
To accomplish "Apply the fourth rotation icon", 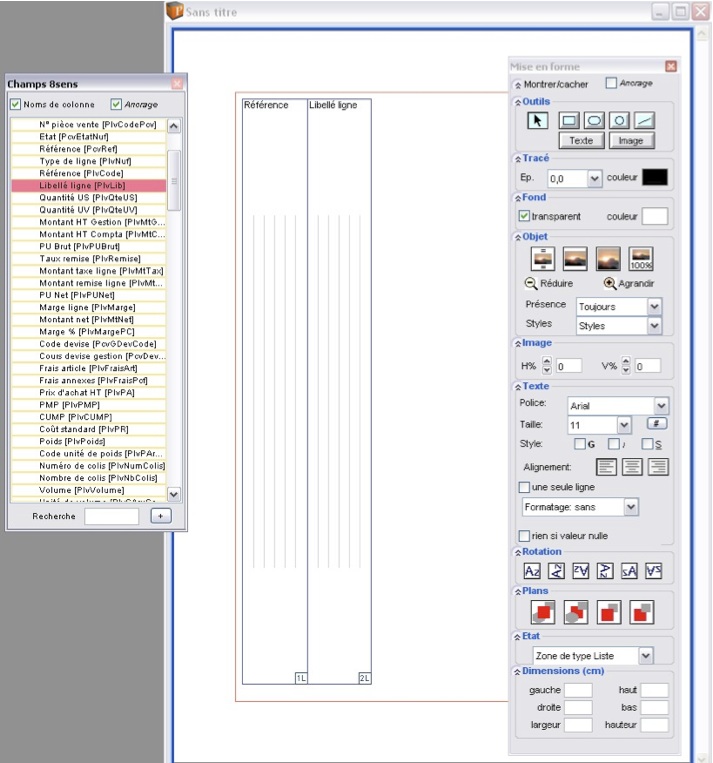I will pyautogui.click(x=605, y=571).
